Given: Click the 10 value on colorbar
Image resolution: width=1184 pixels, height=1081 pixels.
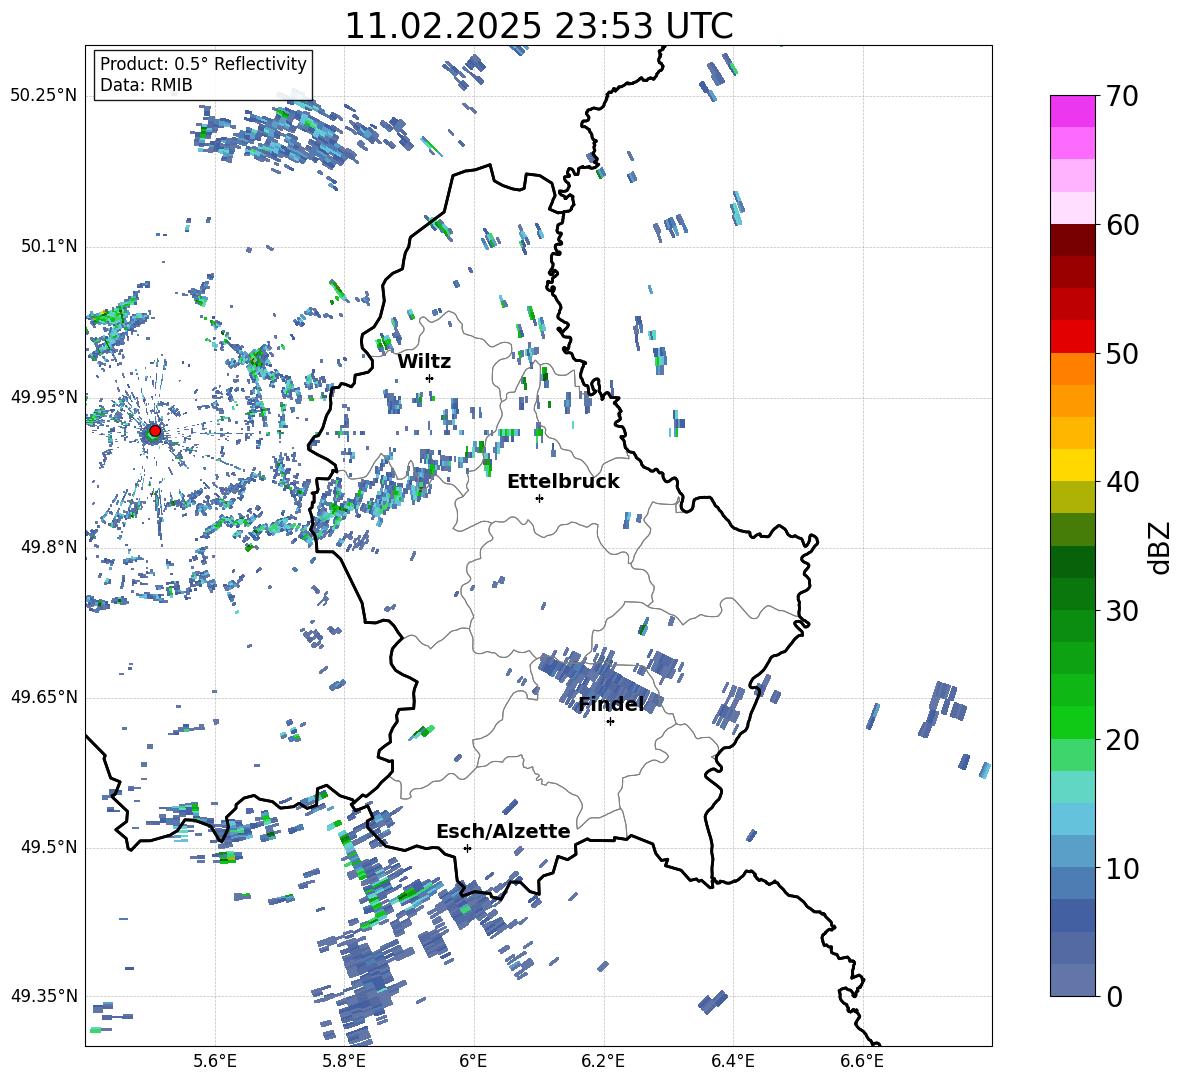Looking at the screenshot, I should 1122,868.
